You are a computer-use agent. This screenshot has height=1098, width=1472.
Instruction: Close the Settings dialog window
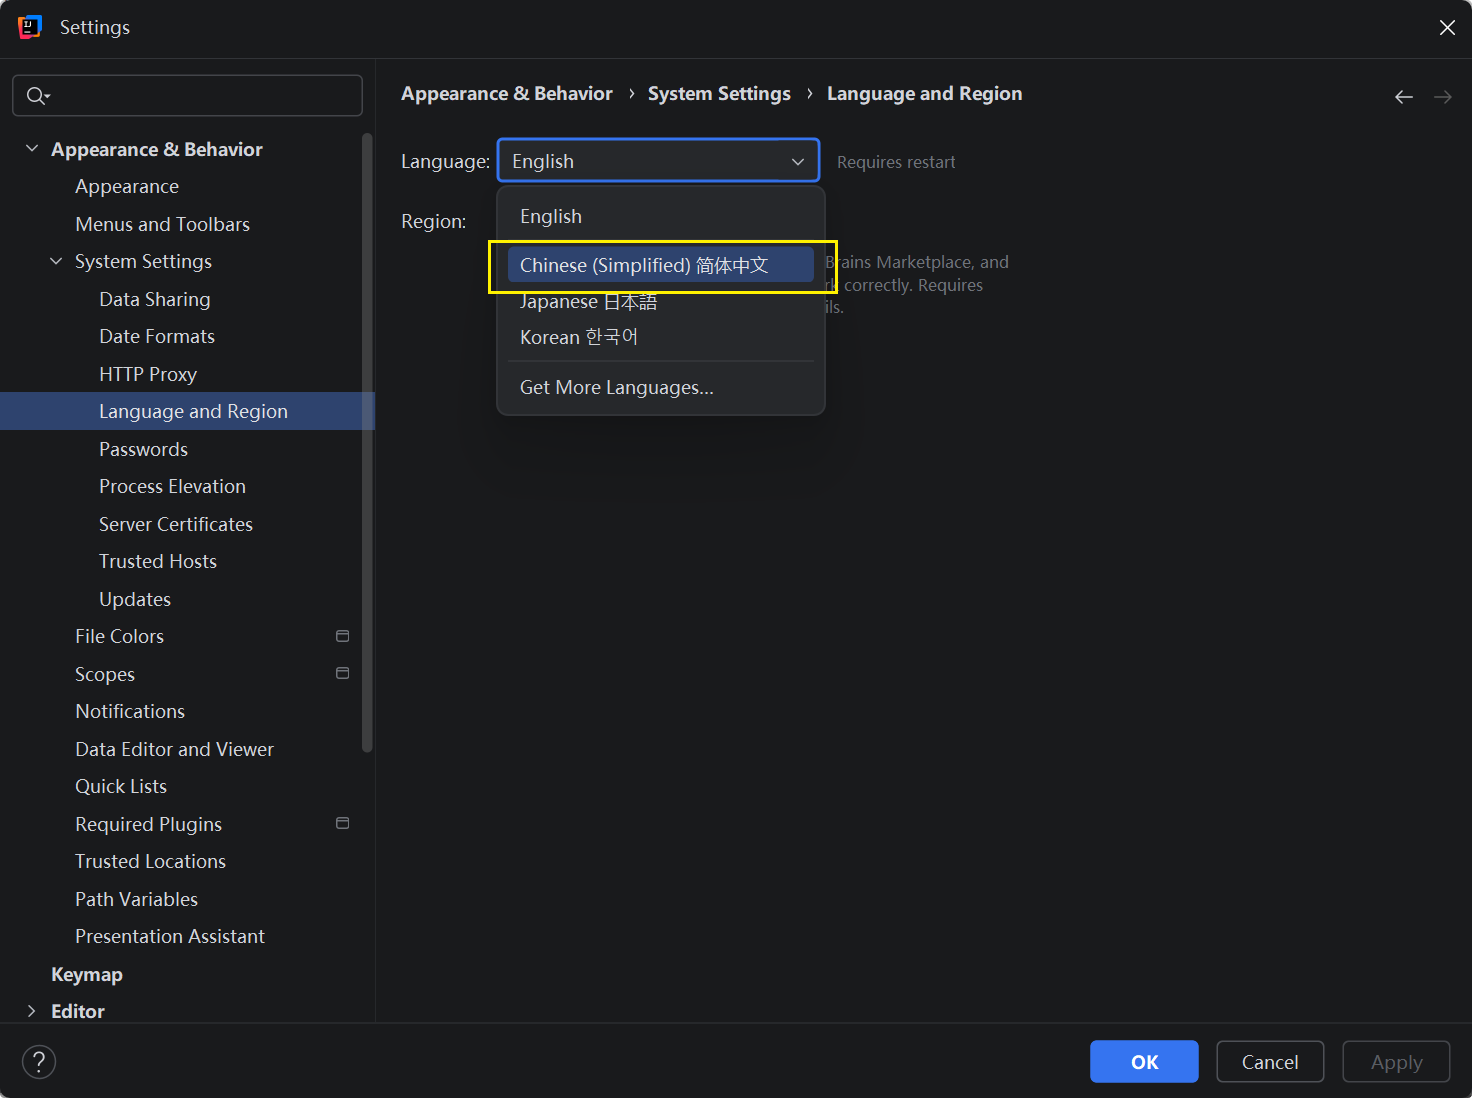[1446, 28]
